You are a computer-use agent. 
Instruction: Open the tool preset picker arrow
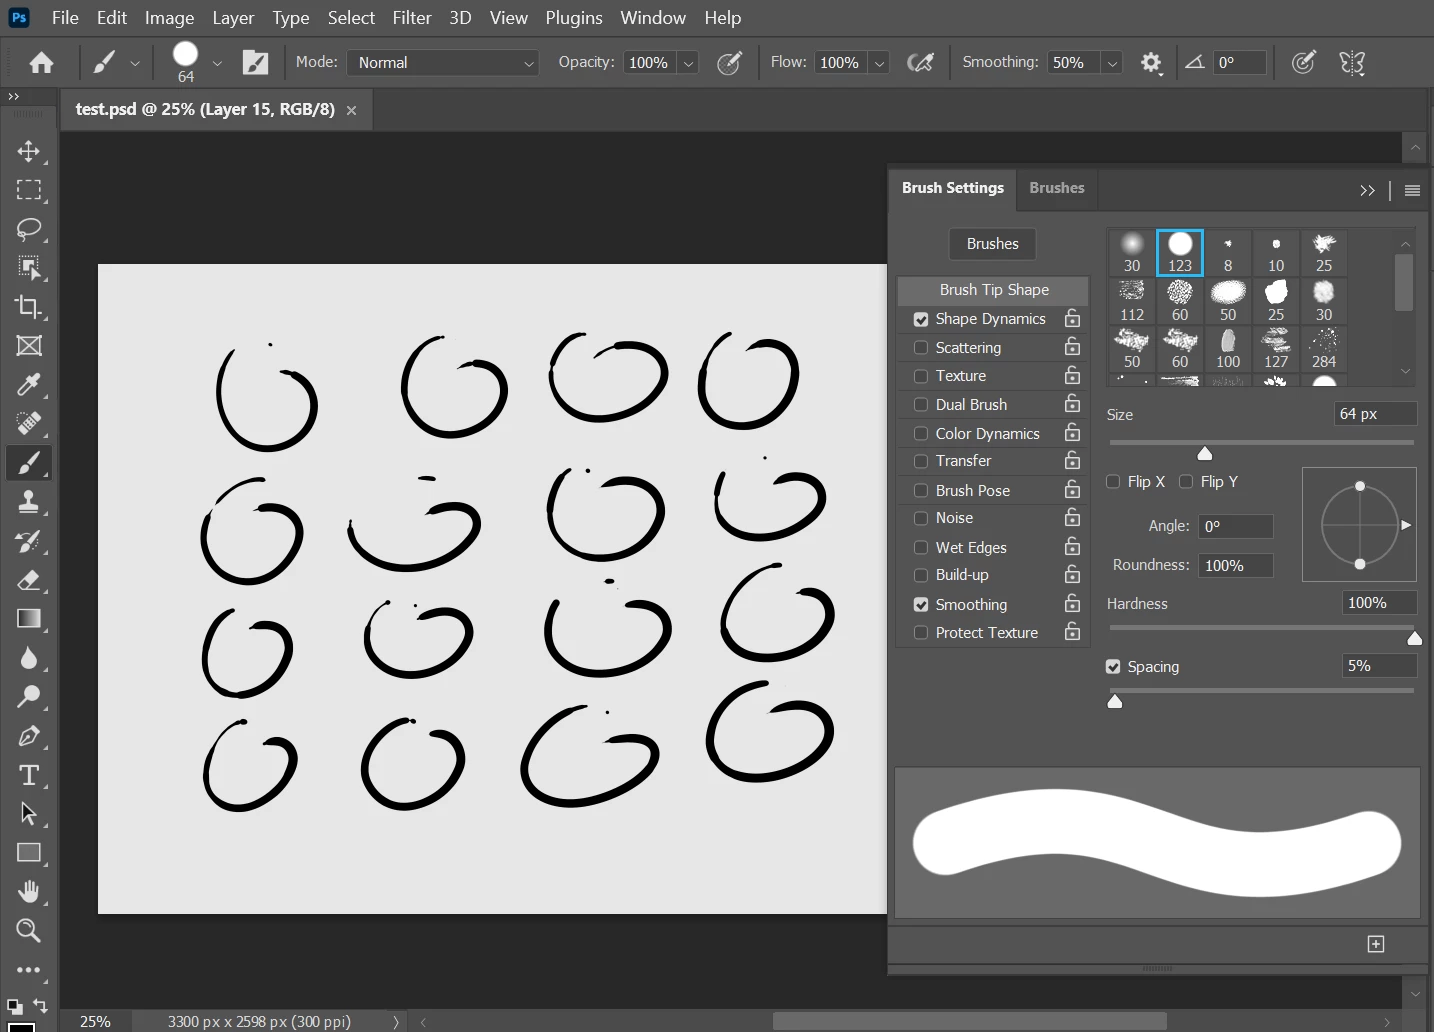click(135, 63)
